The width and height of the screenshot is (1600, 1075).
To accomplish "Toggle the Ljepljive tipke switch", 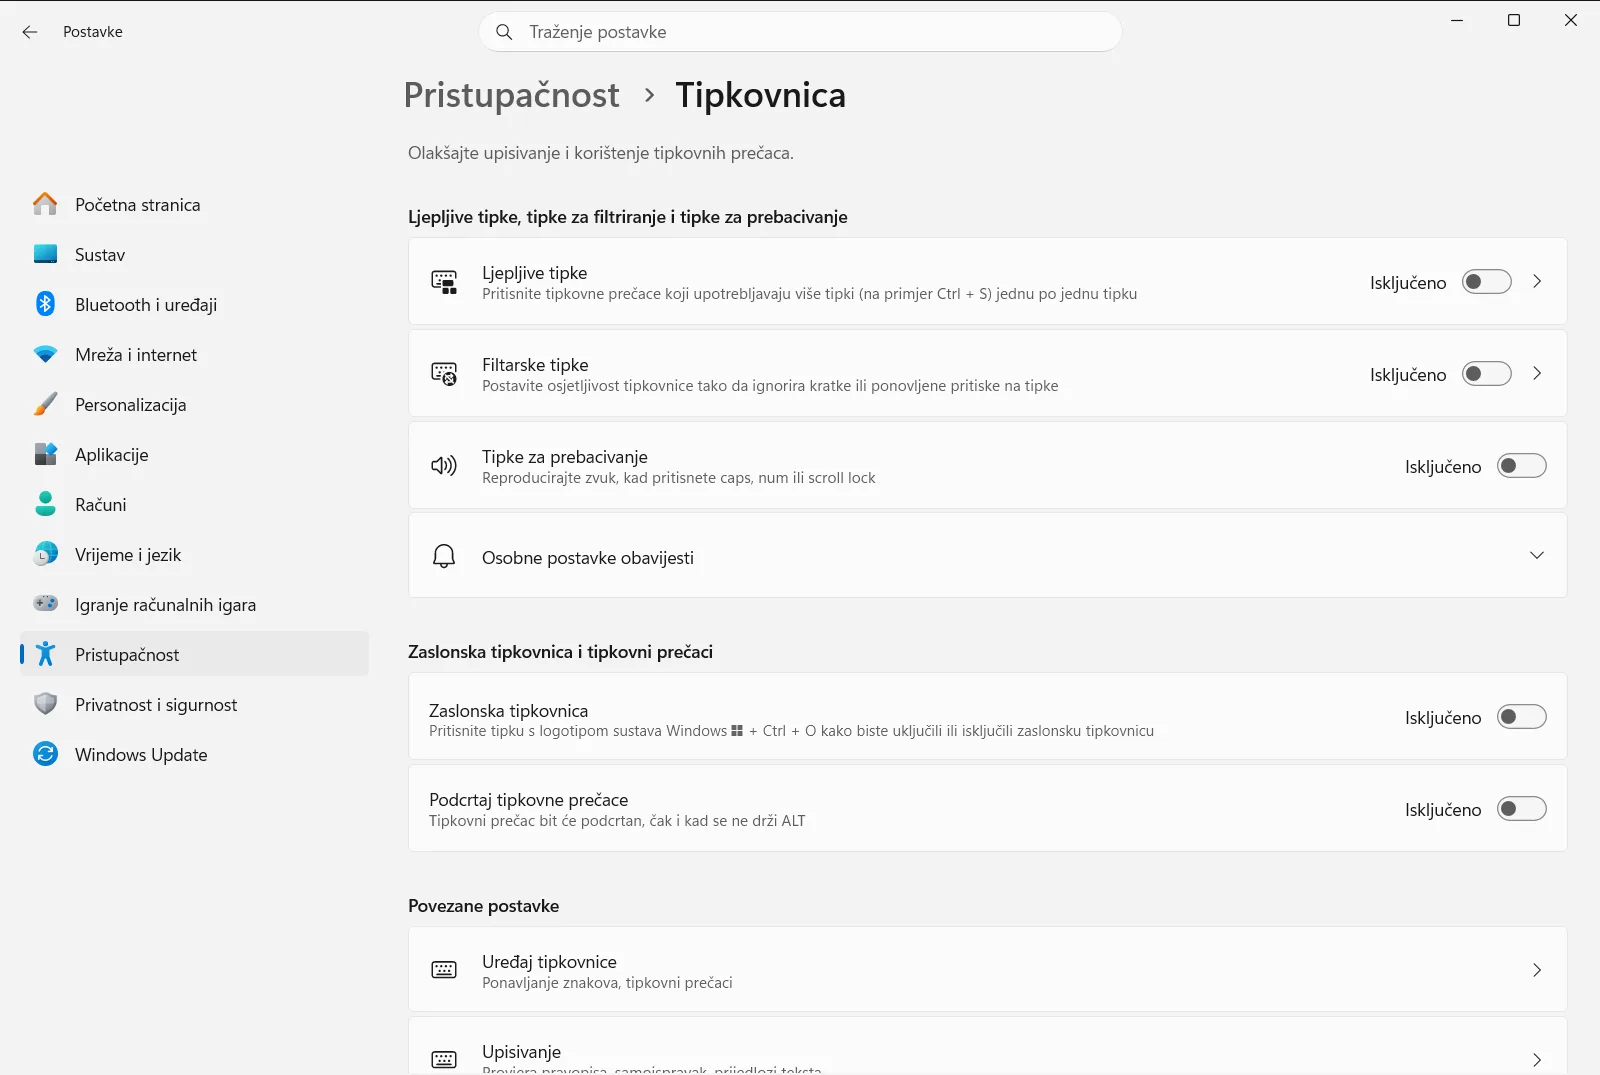I will pos(1487,282).
